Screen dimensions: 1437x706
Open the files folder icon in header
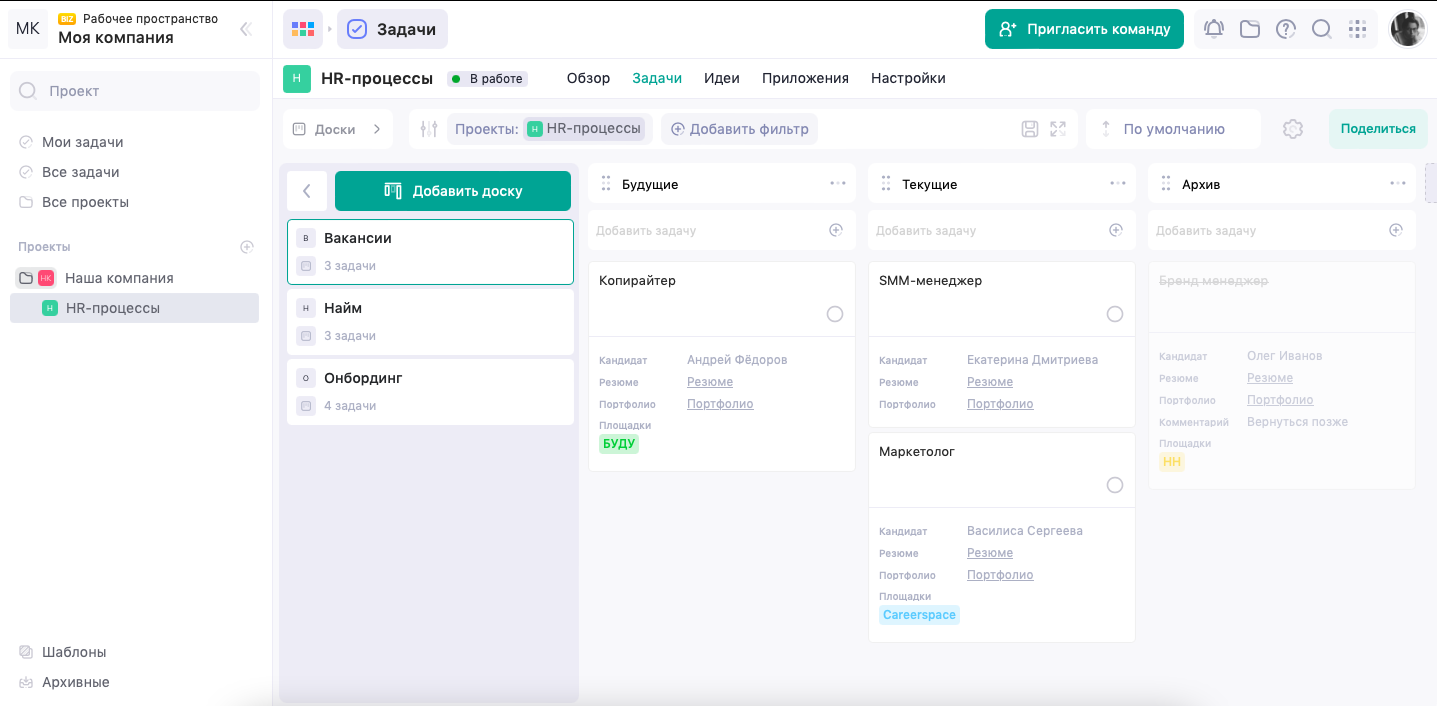pos(1250,29)
